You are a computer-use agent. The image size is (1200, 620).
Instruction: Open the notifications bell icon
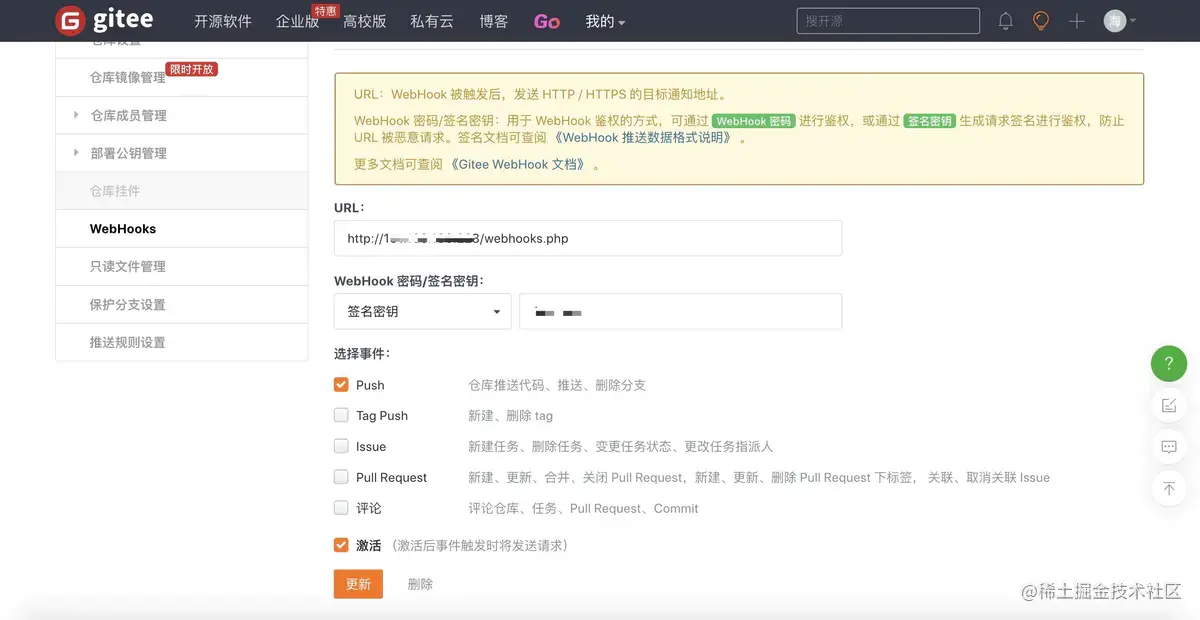(1006, 21)
